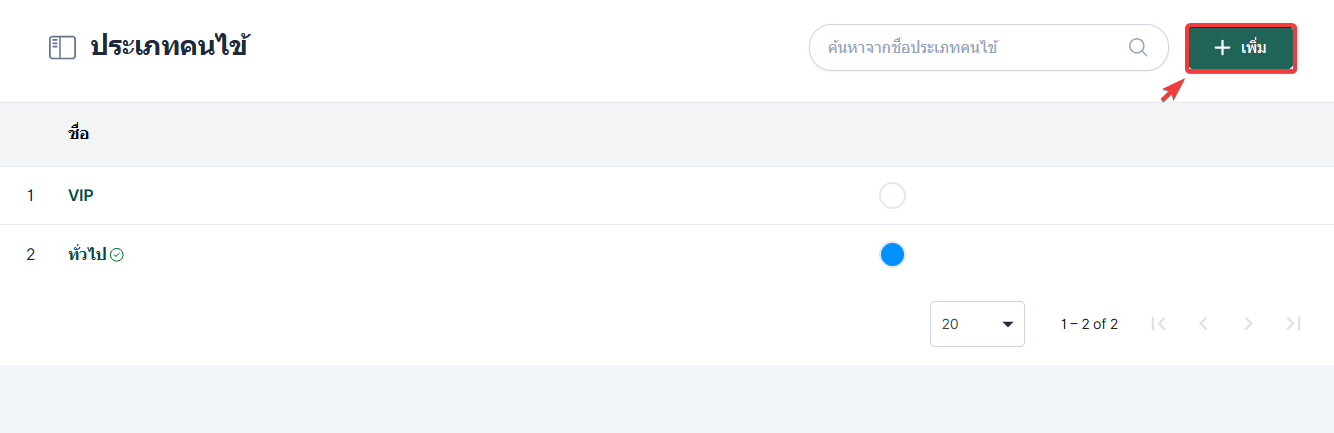Click the magnifier search icon

pyautogui.click(x=1138, y=47)
